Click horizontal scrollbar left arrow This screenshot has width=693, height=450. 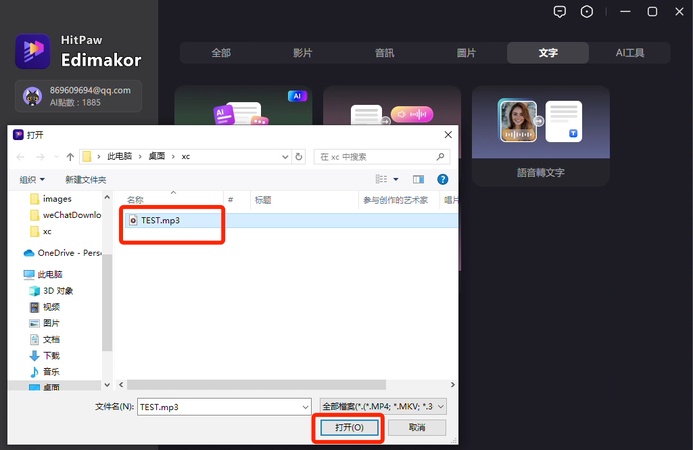coord(121,385)
